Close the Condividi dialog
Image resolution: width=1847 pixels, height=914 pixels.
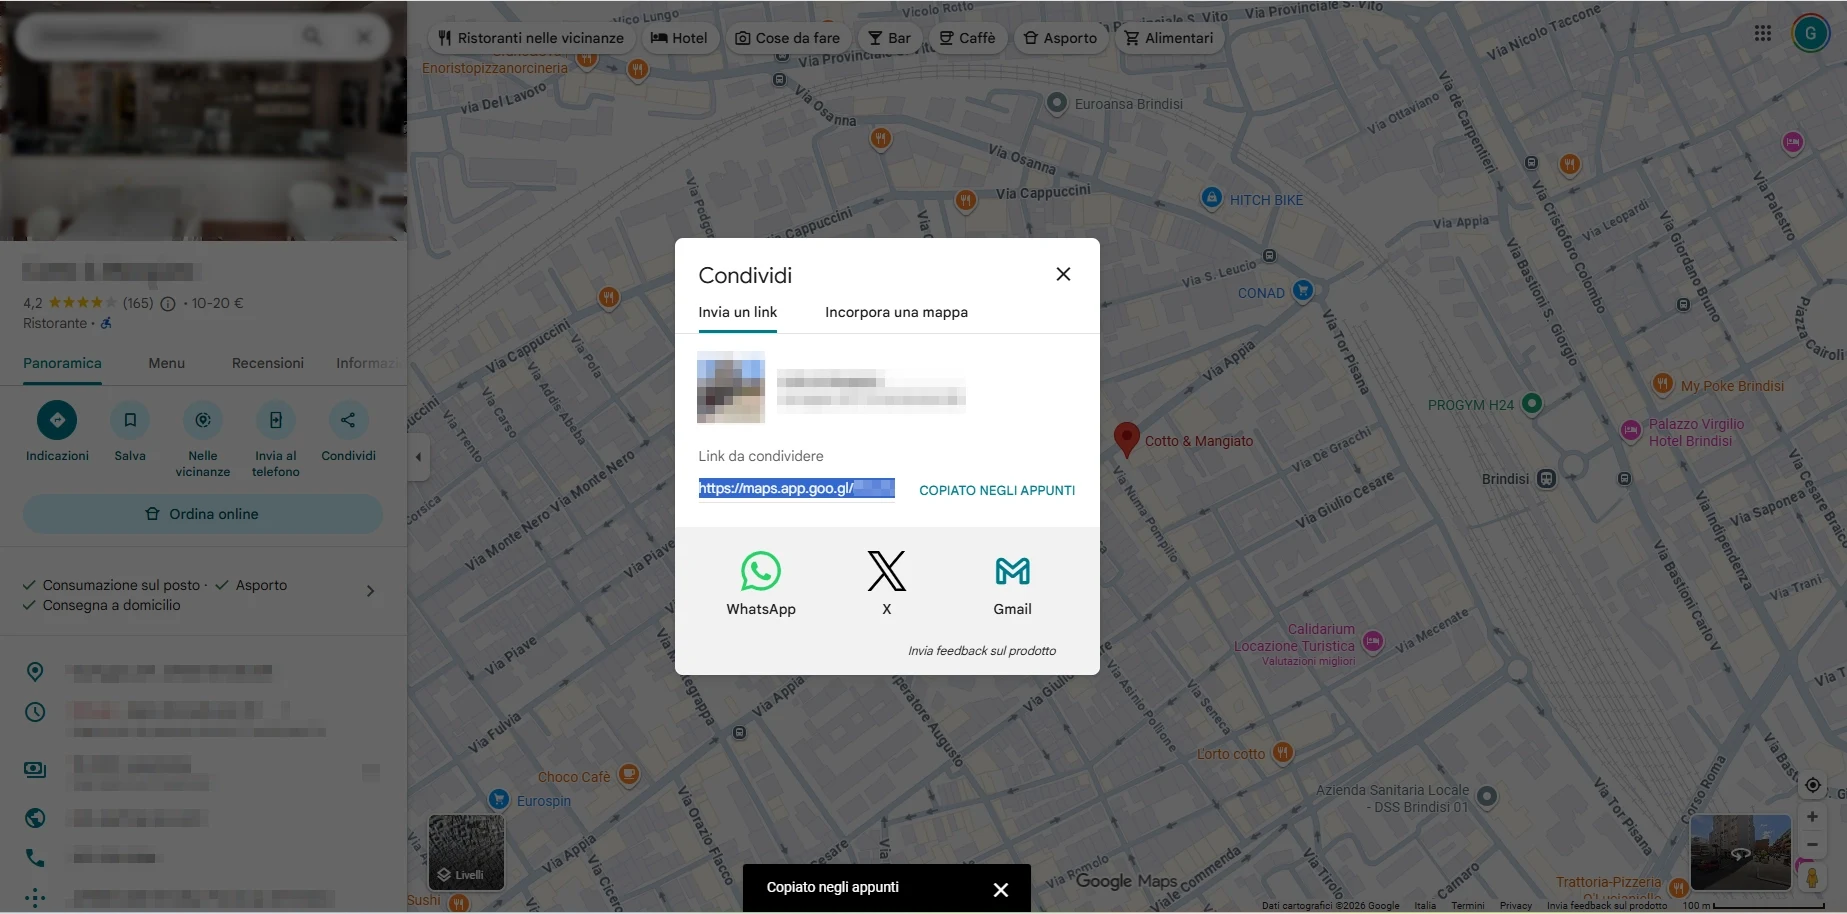point(1063,274)
